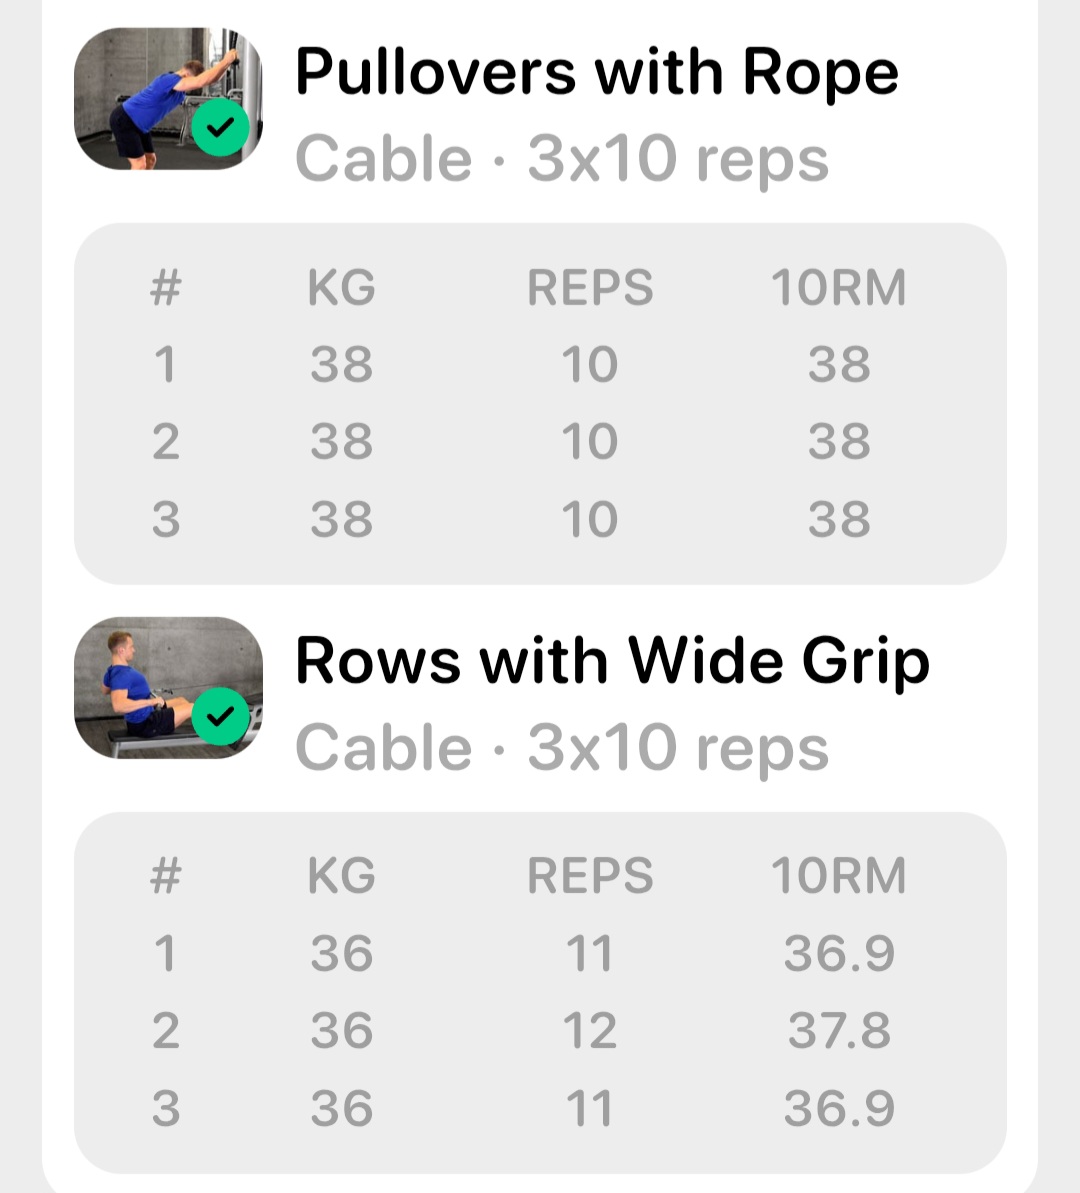Toggle the green checkmark on Rows with Wide Grip
Image resolution: width=1080 pixels, height=1193 pixels.
click(x=220, y=717)
